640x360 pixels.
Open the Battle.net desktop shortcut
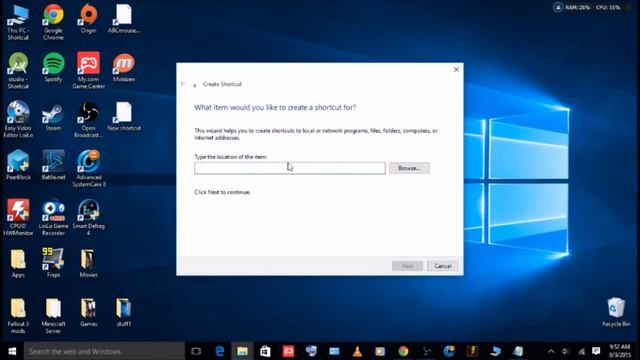[53, 165]
